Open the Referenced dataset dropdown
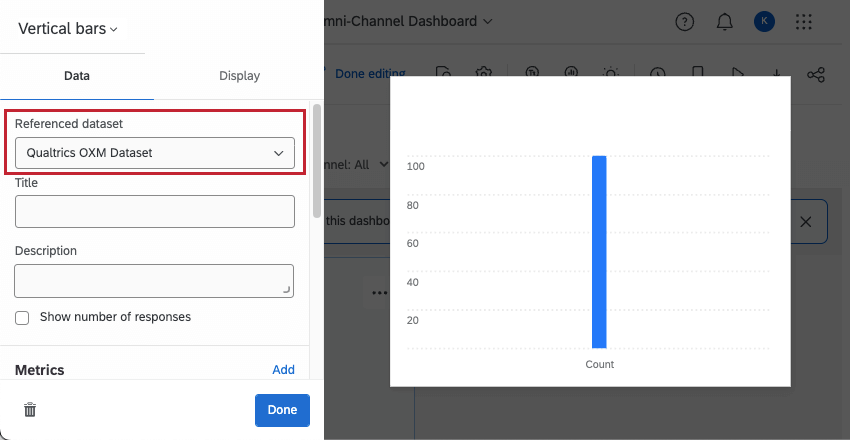 coord(155,153)
